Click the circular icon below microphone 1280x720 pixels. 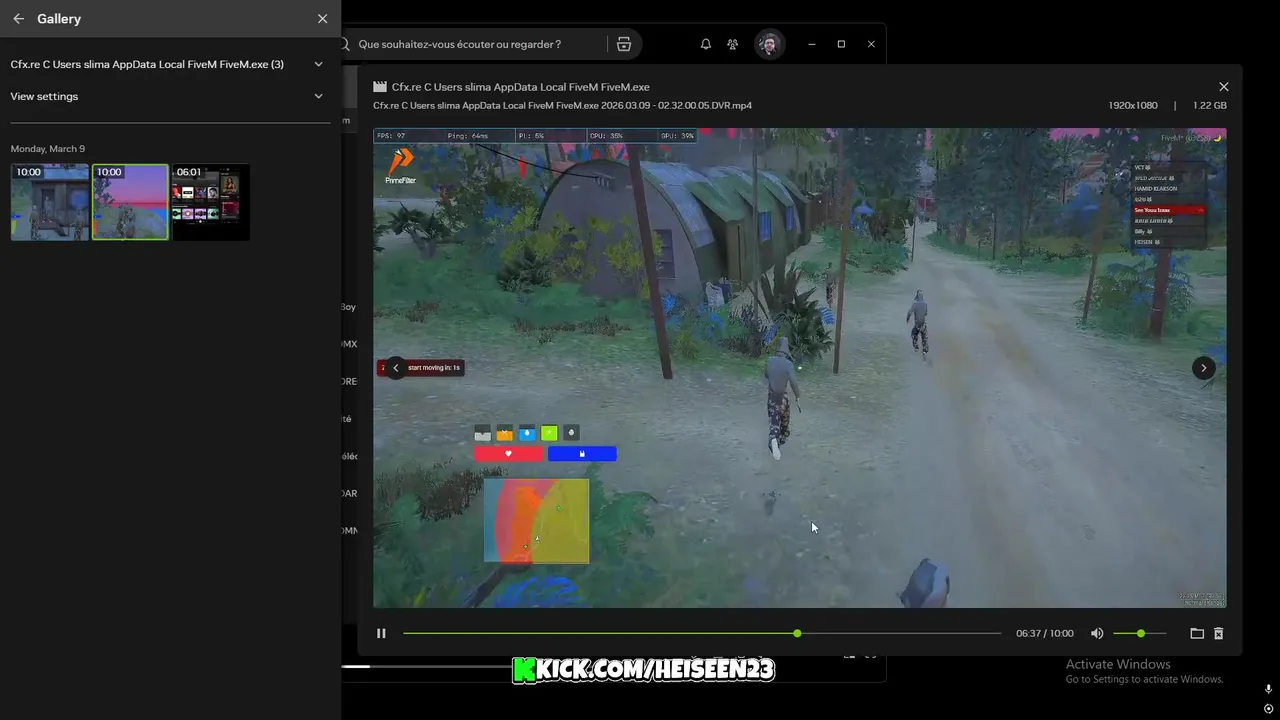pyautogui.click(x=1268, y=709)
